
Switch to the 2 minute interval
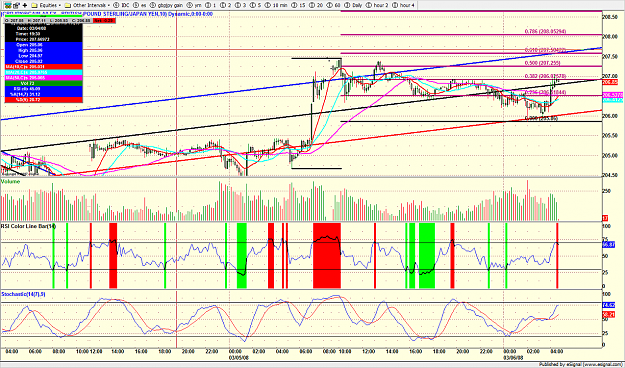[226, 5]
